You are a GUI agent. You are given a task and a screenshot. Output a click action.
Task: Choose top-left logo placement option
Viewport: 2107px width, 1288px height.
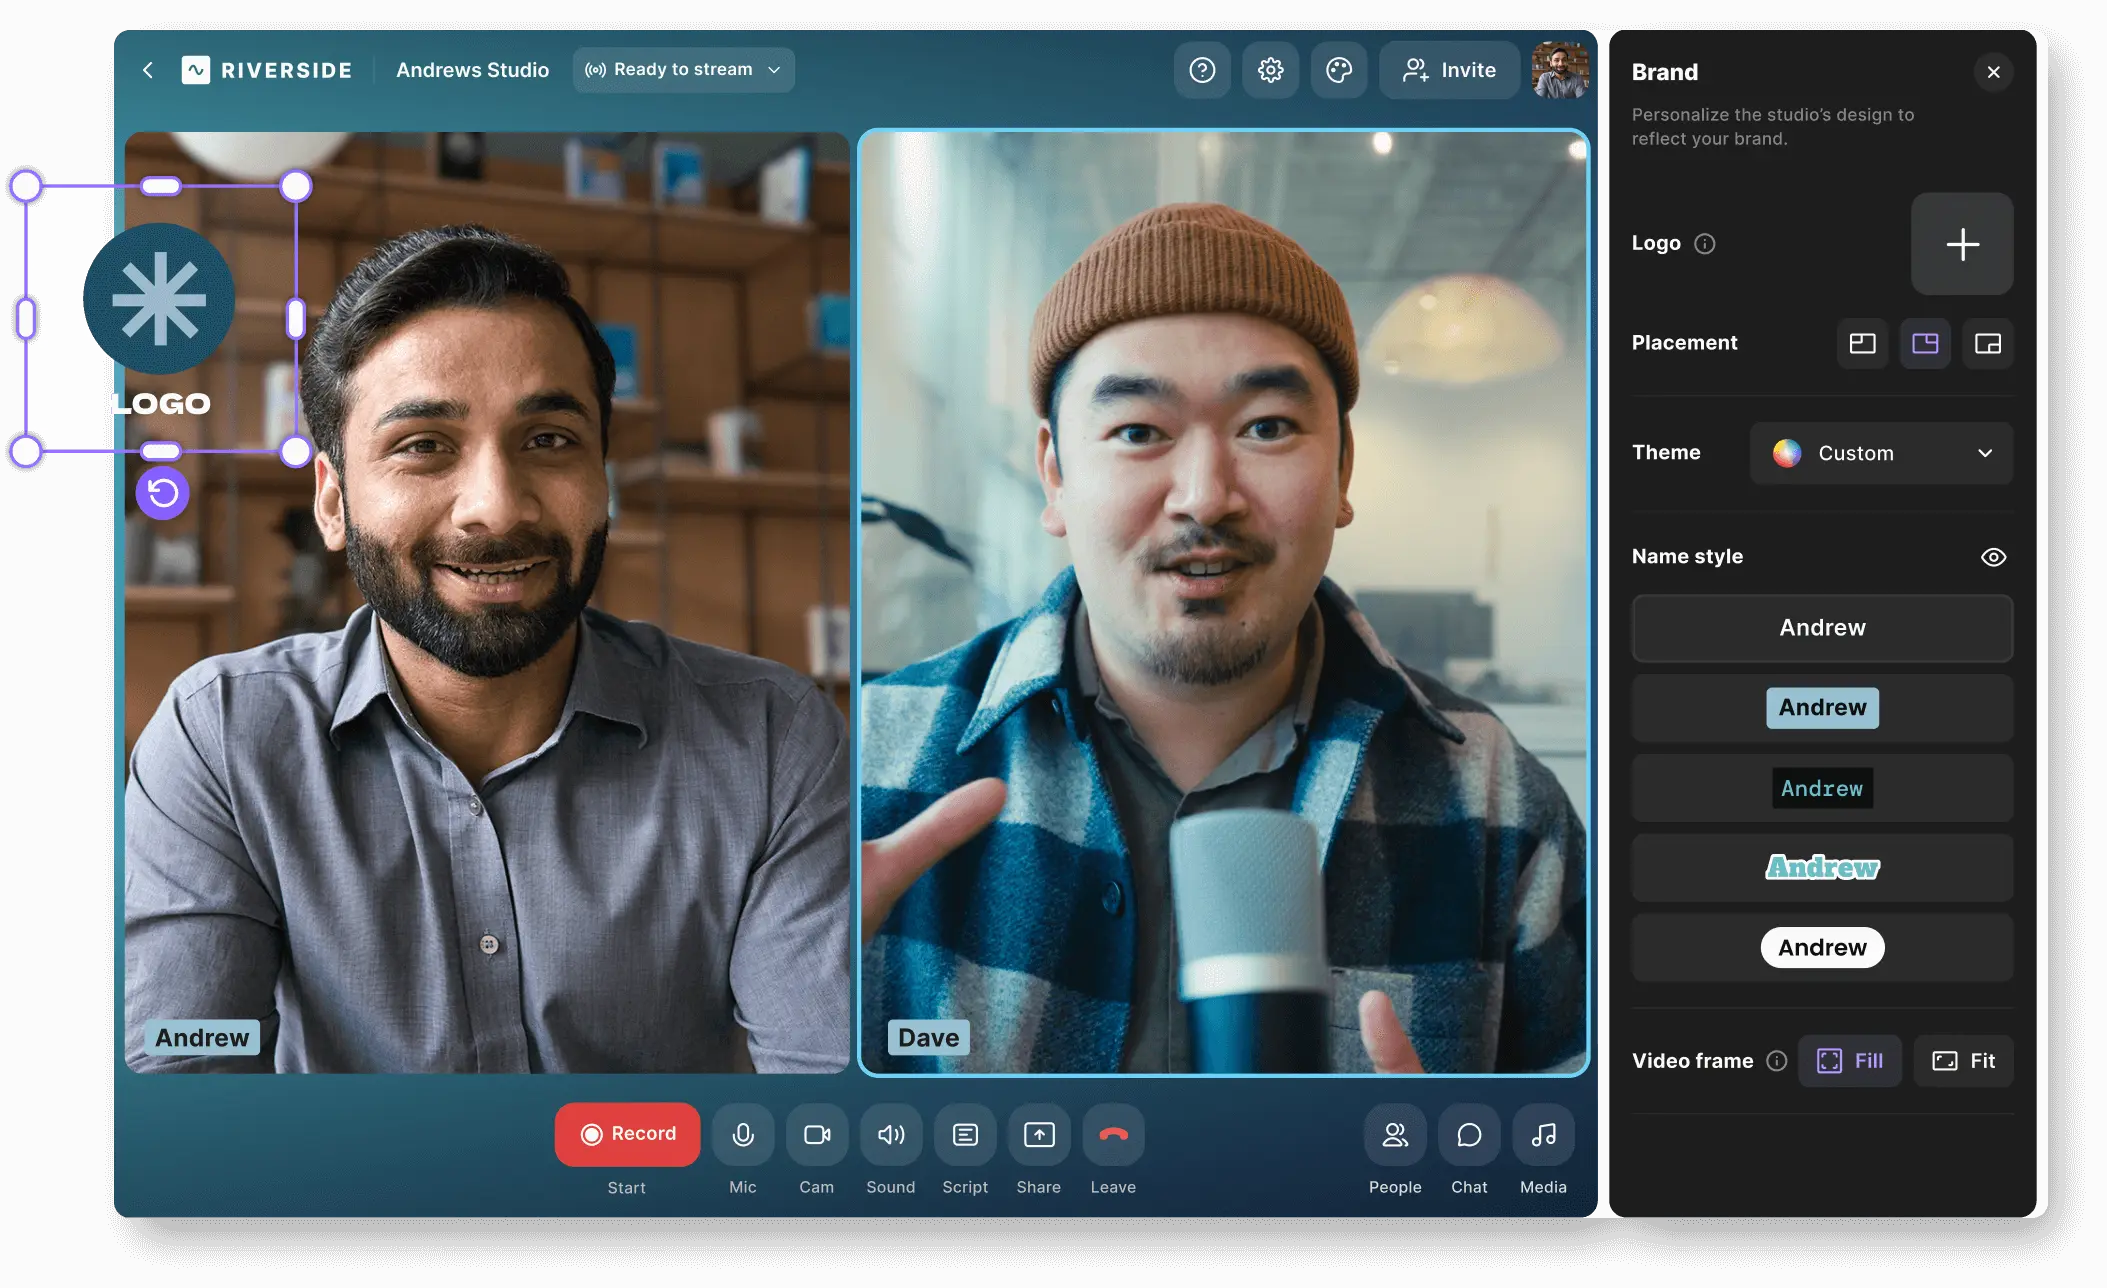1862,344
